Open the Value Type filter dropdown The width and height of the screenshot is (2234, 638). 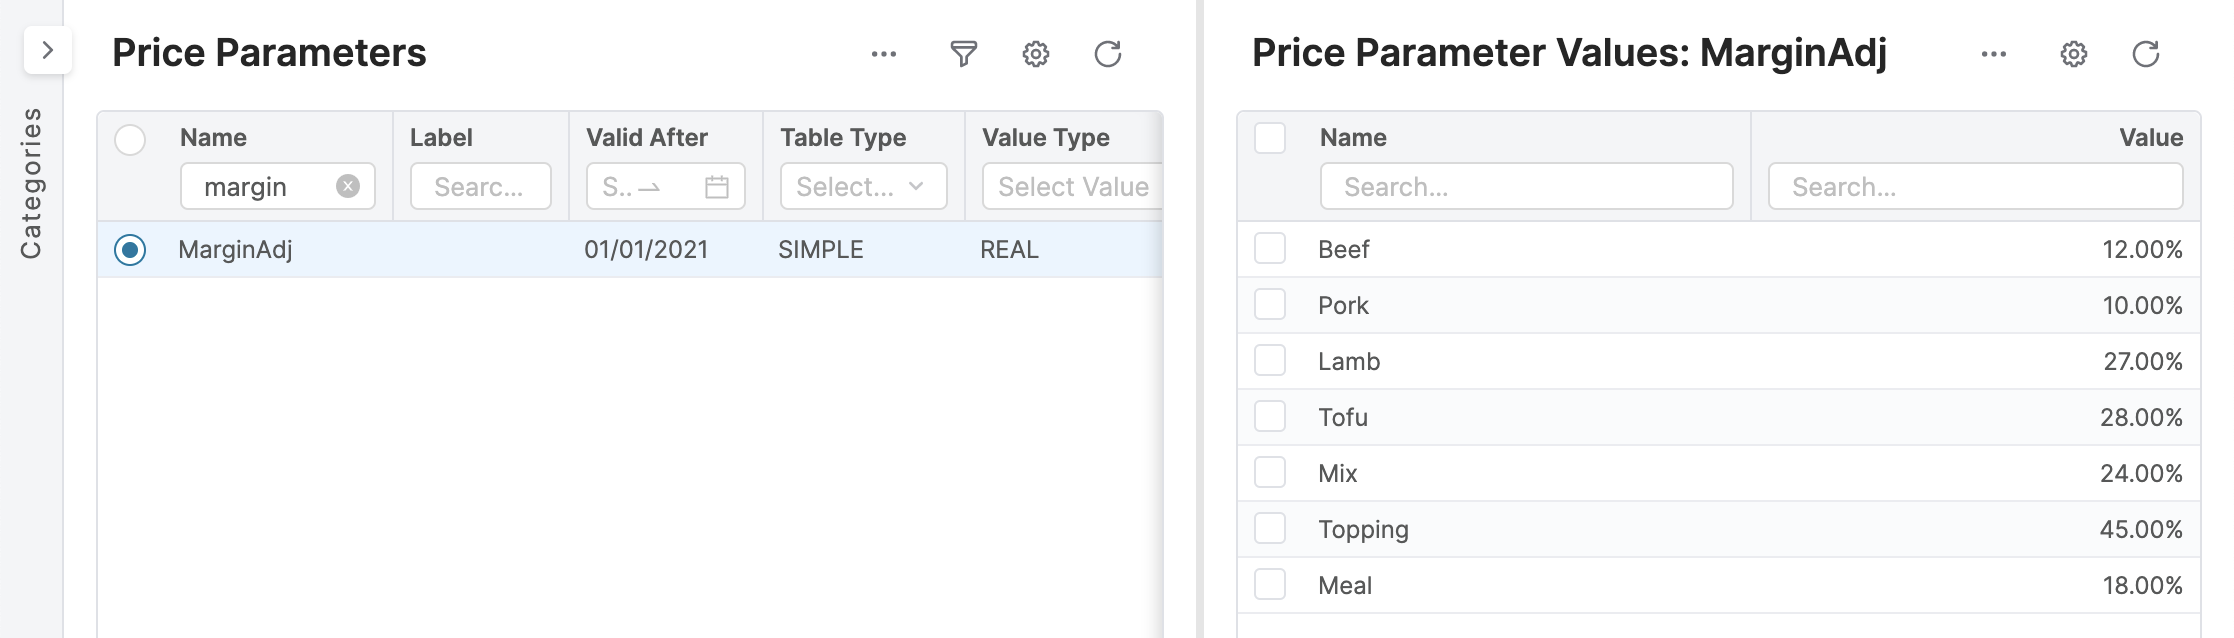[1072, 187]
